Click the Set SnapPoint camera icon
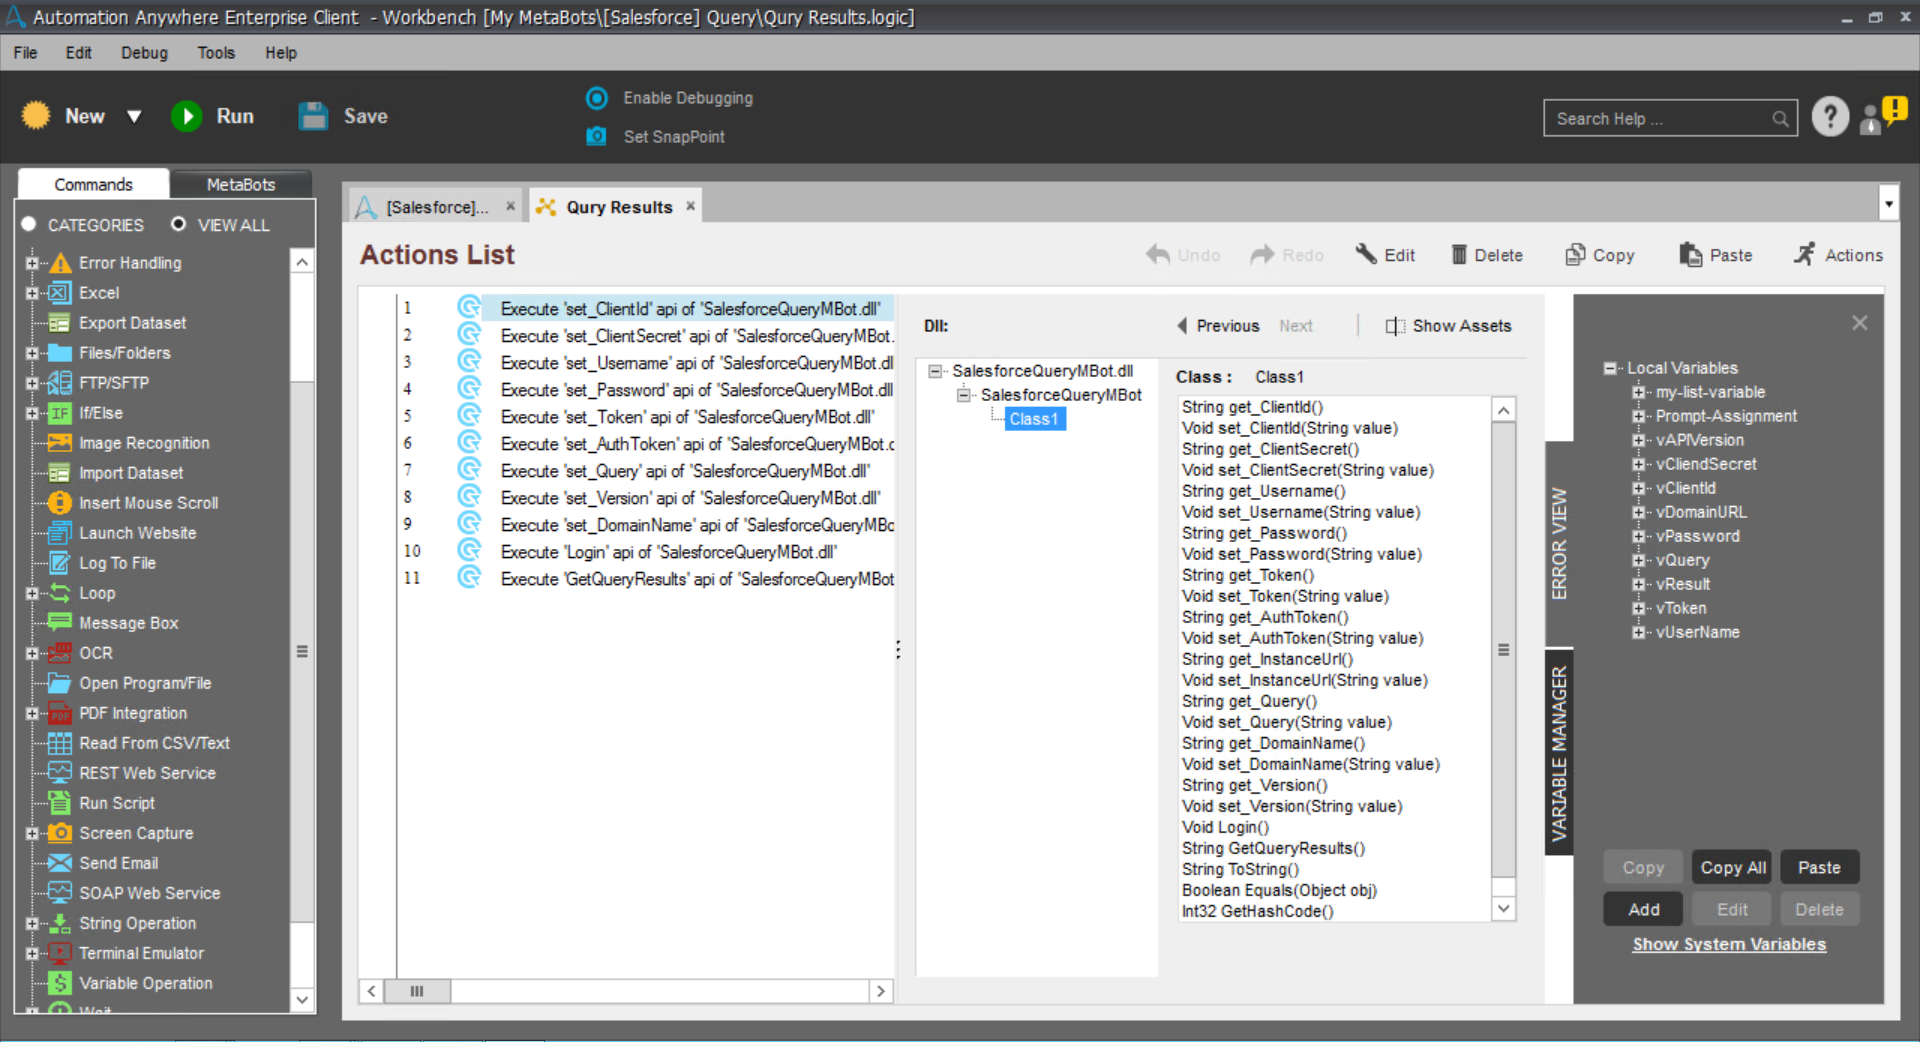 click(596, 136)
